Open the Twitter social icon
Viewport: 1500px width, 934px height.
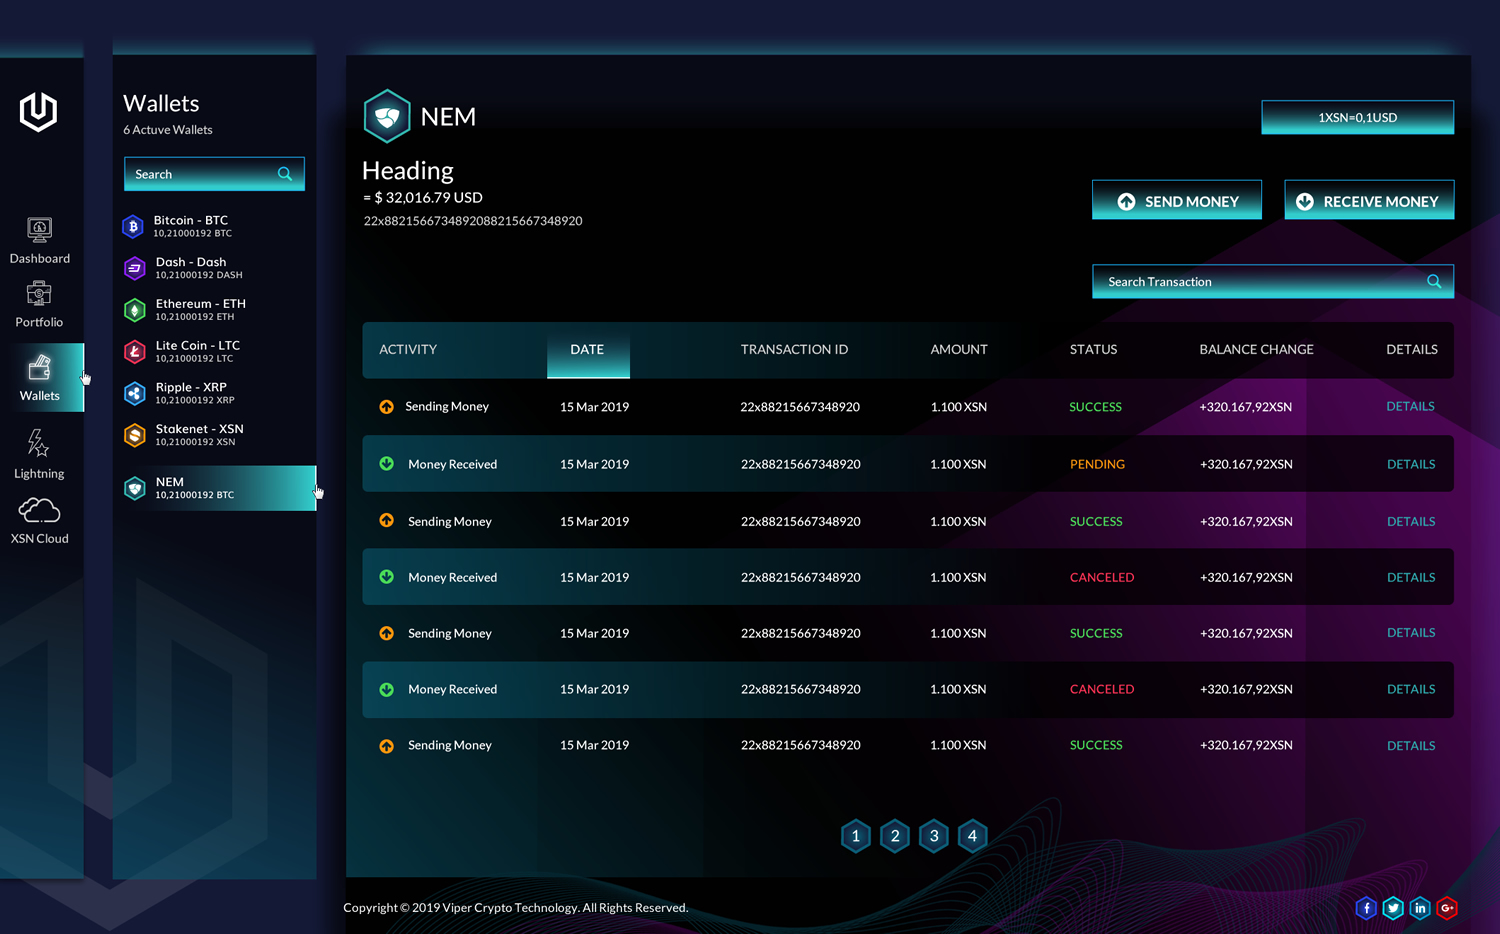click(x=1393, y=908)
